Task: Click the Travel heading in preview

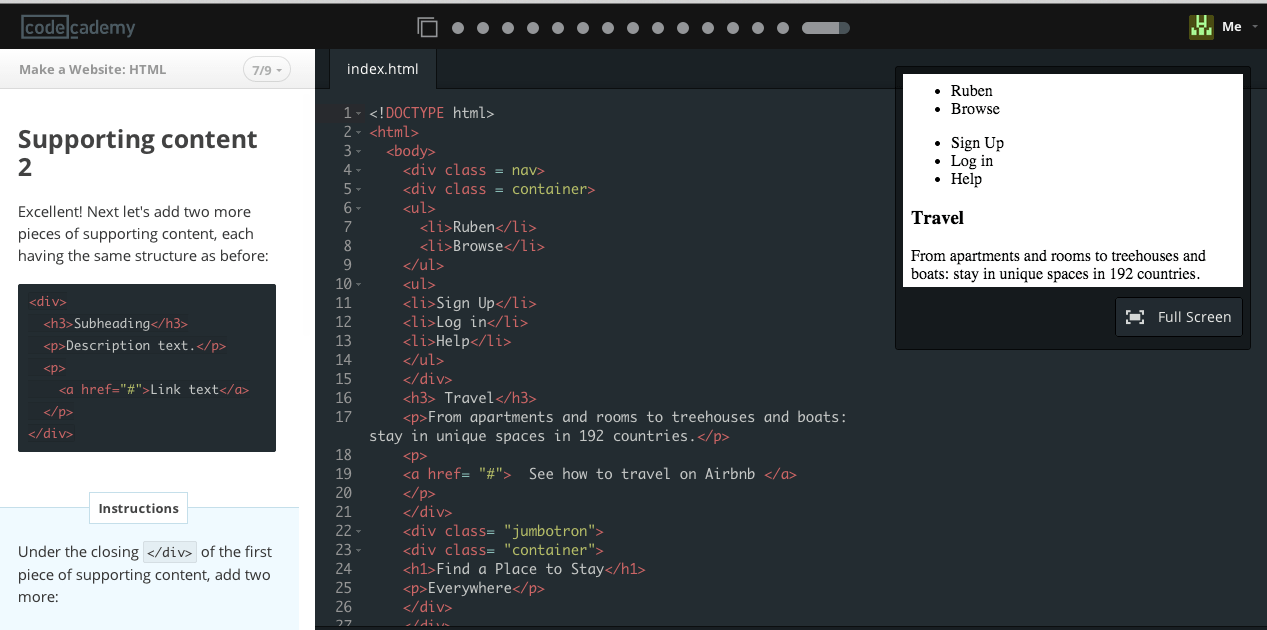Action: (x=937, y=218)
